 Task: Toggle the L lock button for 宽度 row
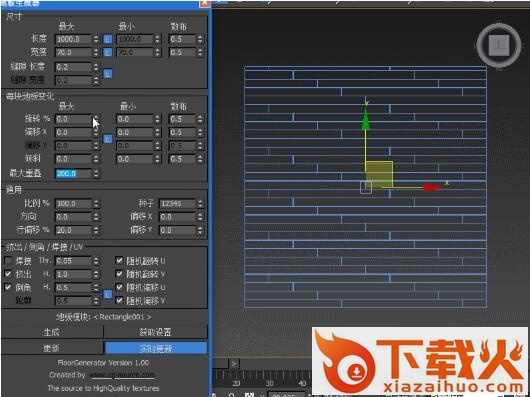(x=107, y=52)
